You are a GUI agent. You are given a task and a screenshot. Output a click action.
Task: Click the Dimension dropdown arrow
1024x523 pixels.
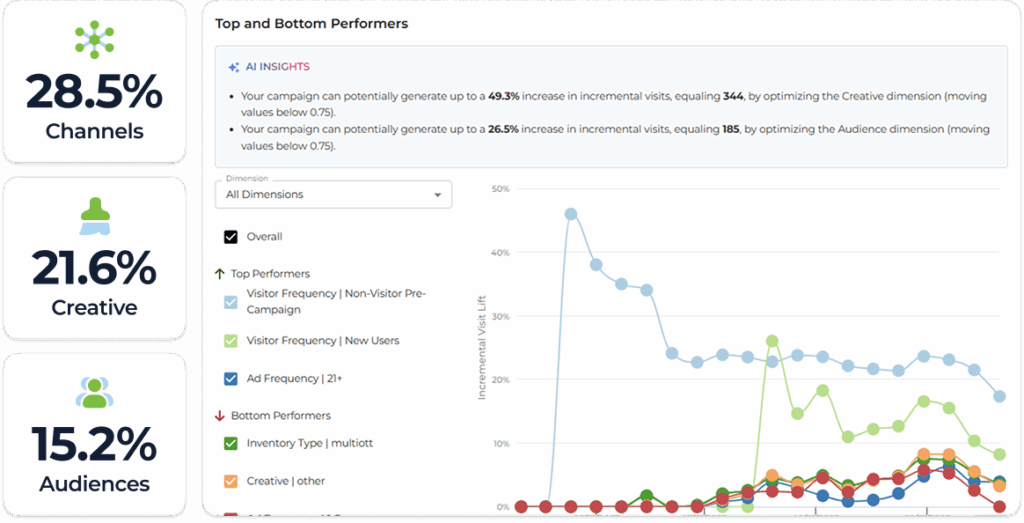coord(437,195)
